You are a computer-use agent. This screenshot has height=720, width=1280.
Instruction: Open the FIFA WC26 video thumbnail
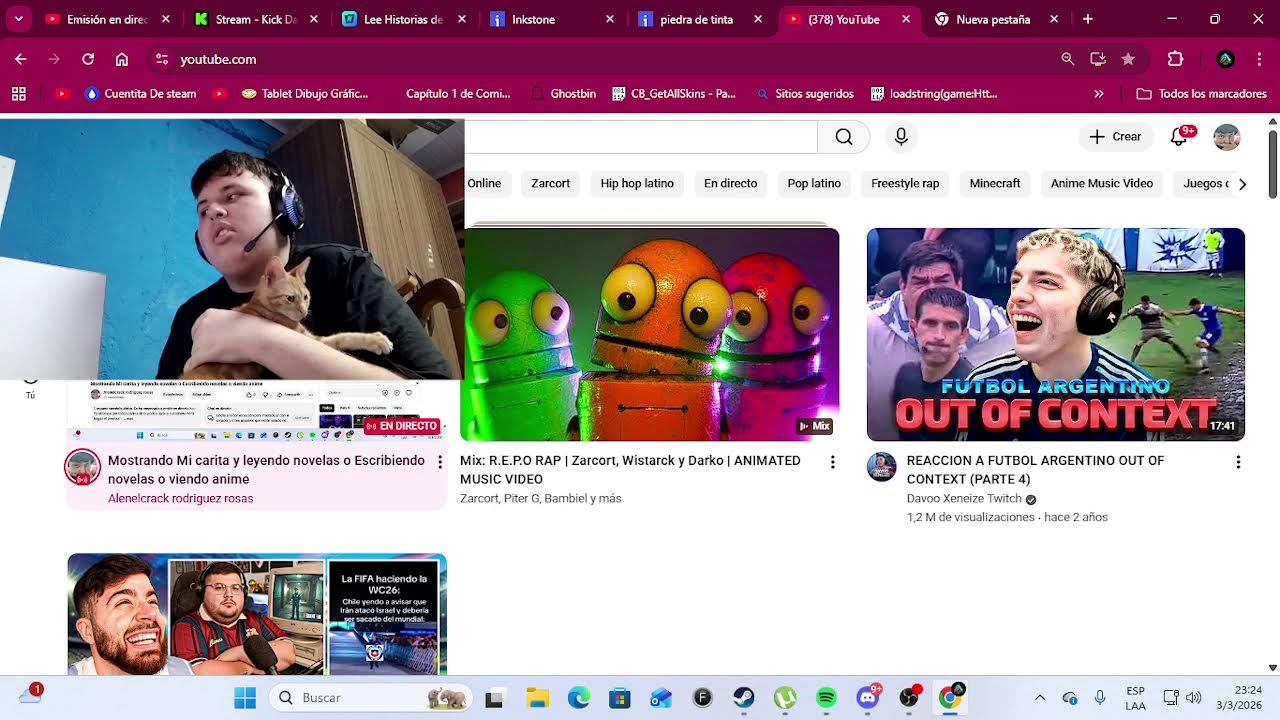coord(257,614)
